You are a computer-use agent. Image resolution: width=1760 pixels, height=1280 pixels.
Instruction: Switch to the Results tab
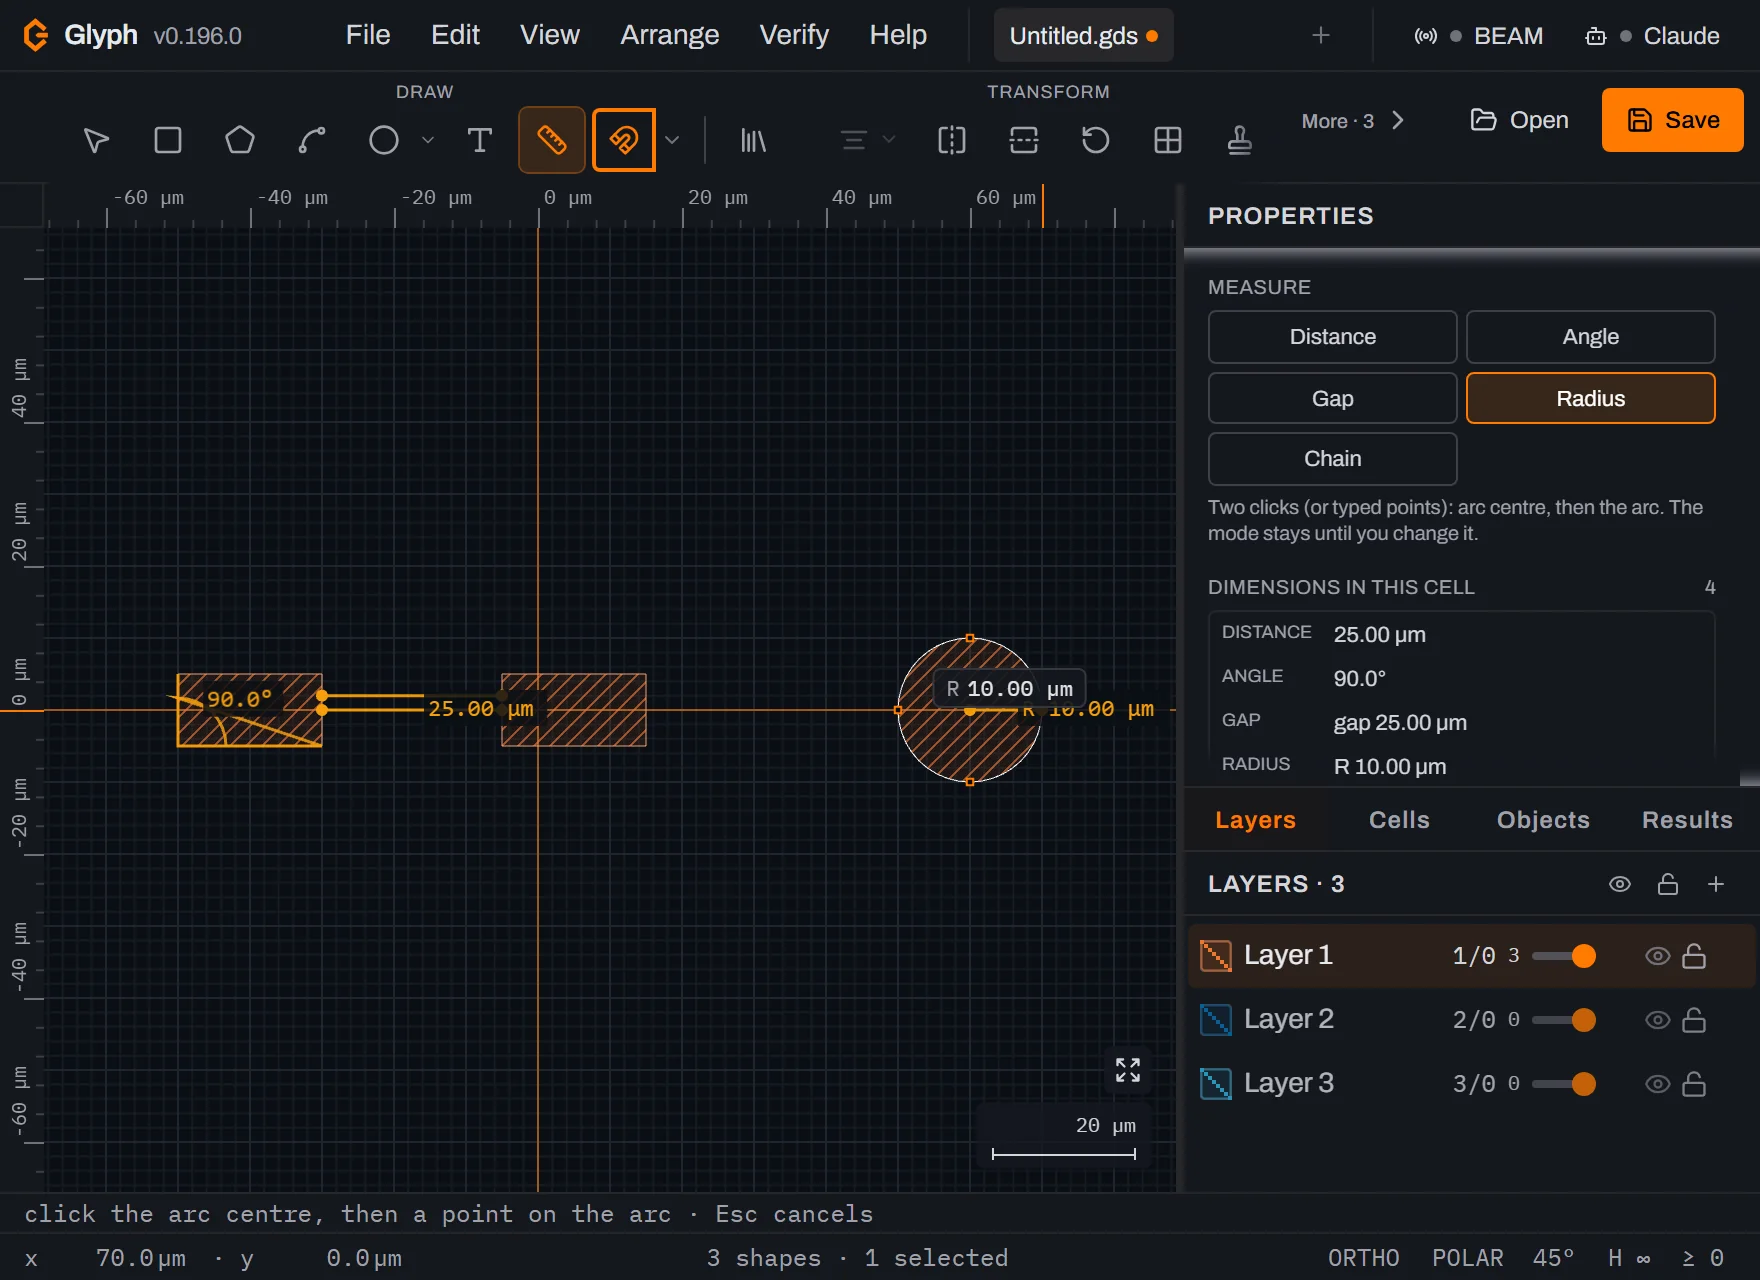[1687, 820]
